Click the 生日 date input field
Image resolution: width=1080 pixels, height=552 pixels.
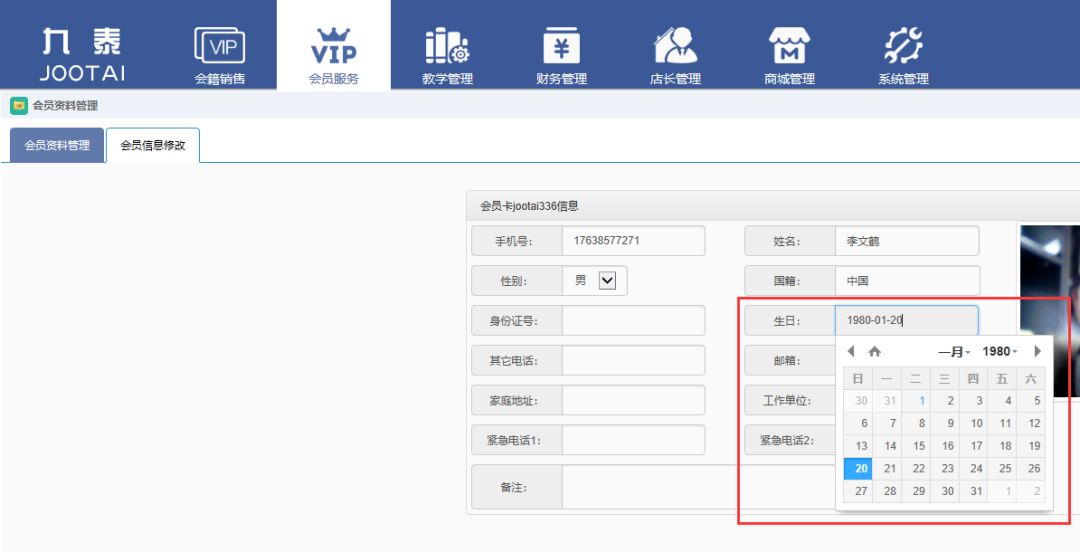(906, 320)
